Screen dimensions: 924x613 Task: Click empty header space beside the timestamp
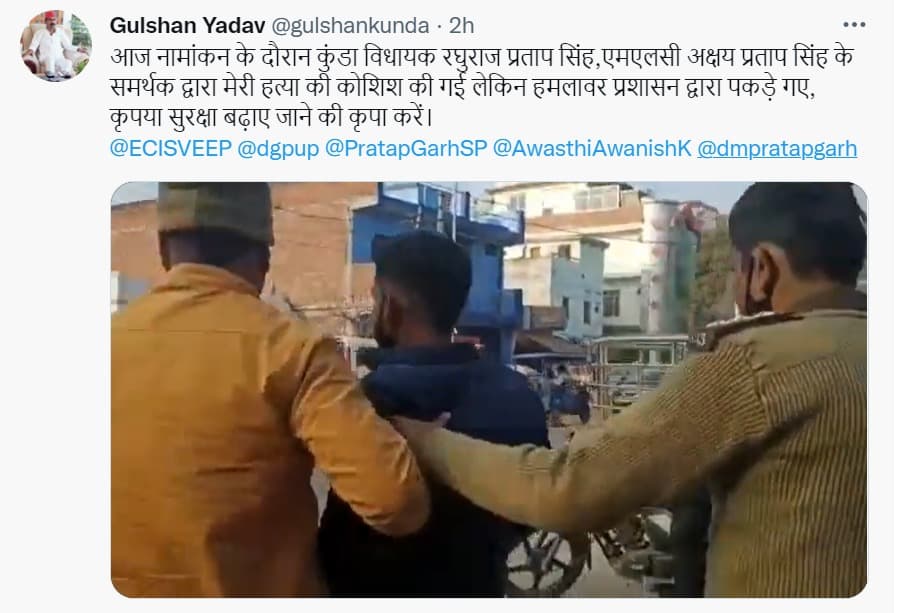click(654, 25)
